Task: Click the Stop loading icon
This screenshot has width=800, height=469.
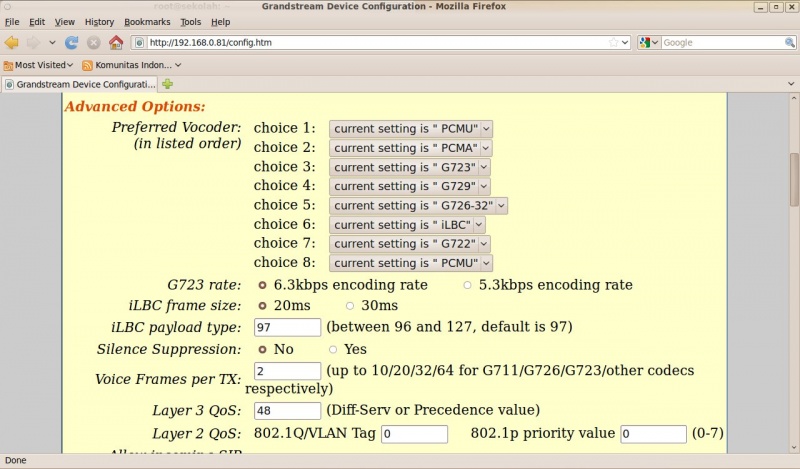Action: (x=93, y=43)
